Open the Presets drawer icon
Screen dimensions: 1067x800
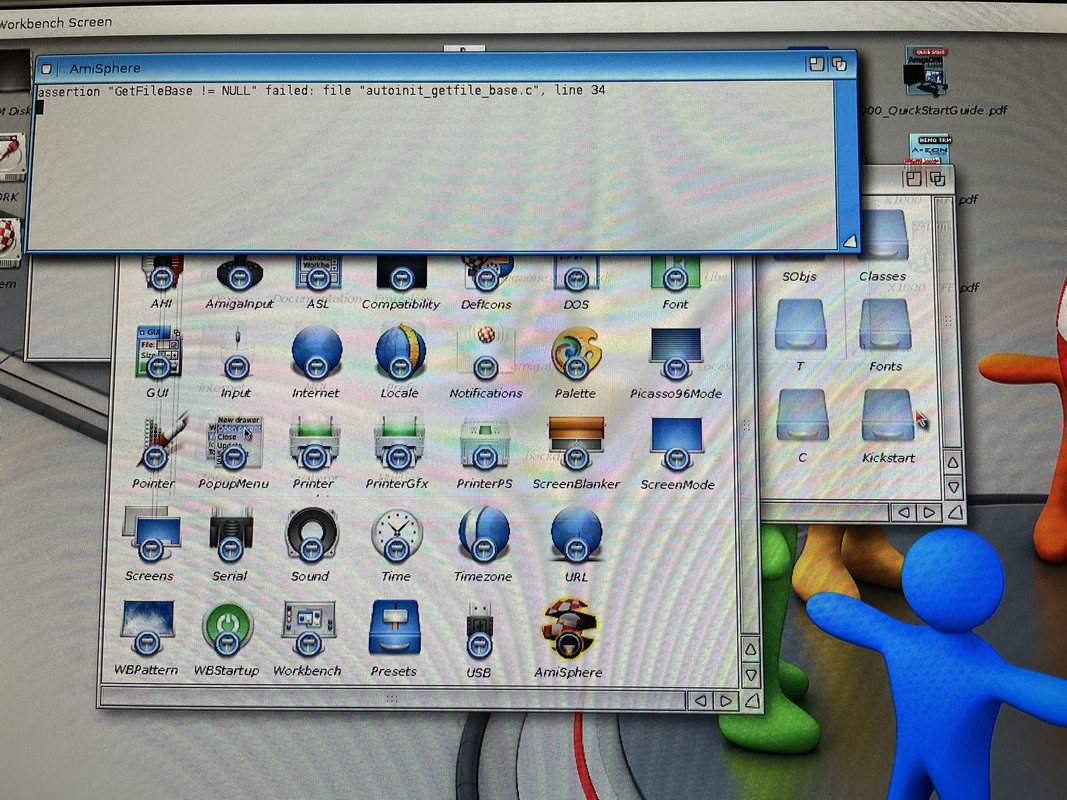coord(394,629)
